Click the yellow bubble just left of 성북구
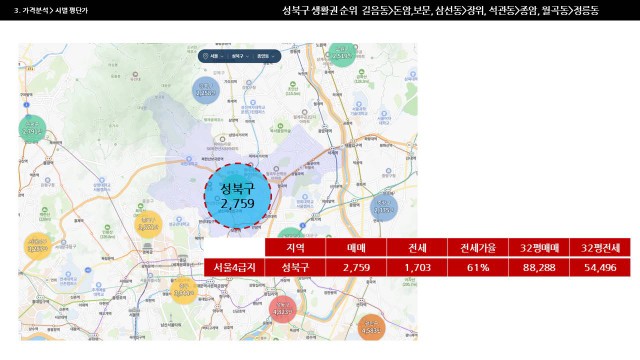Image resolution: width=640 pixels, height=360 pixels. (148, 225)
